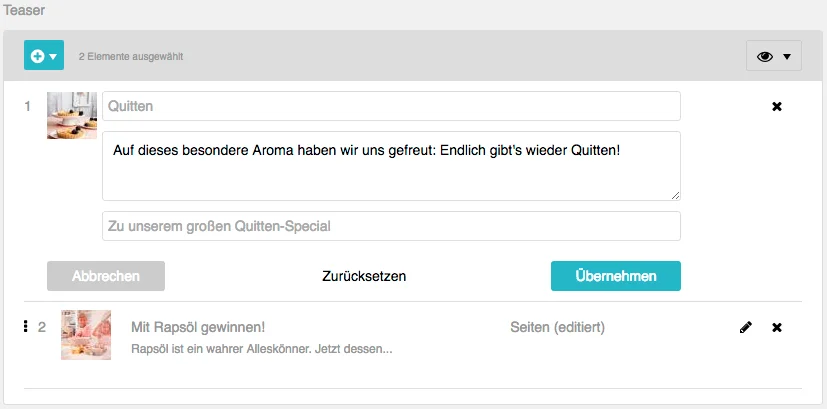Grab the drag handle of item 2

point(26,326)
